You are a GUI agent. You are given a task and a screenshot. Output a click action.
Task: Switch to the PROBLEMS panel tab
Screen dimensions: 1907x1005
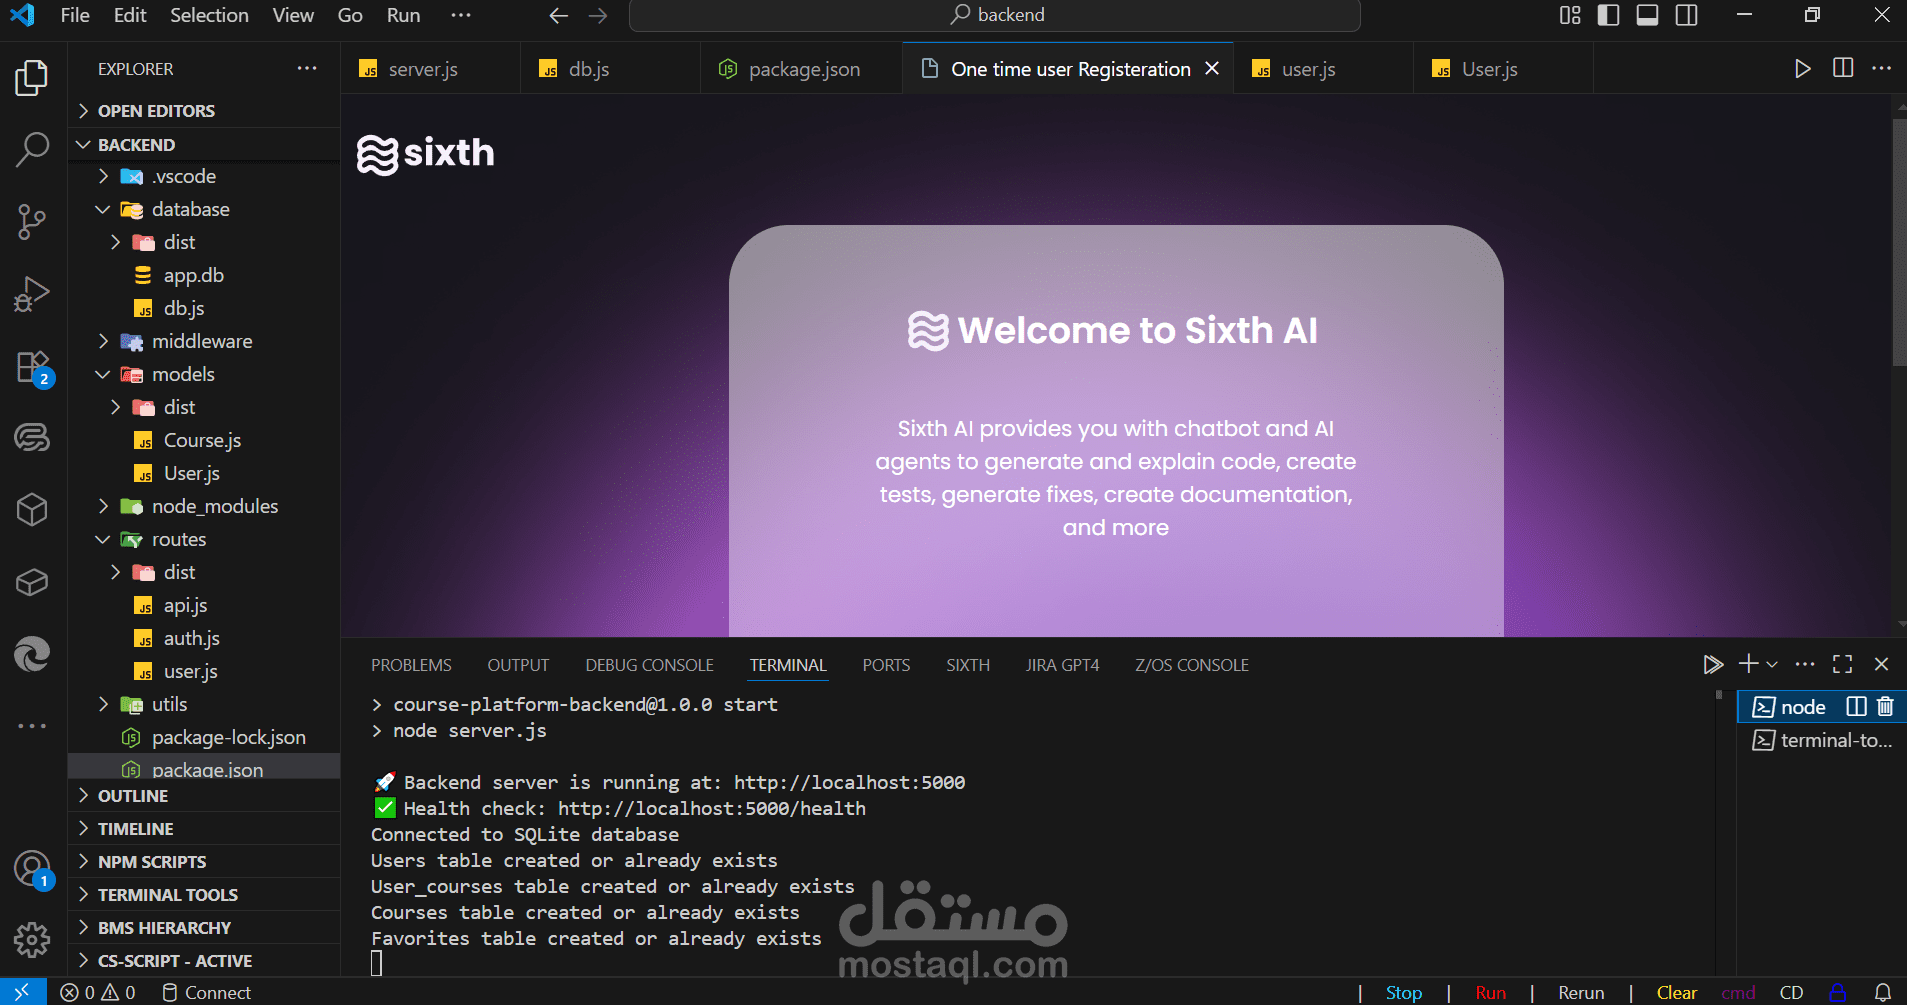411,665
